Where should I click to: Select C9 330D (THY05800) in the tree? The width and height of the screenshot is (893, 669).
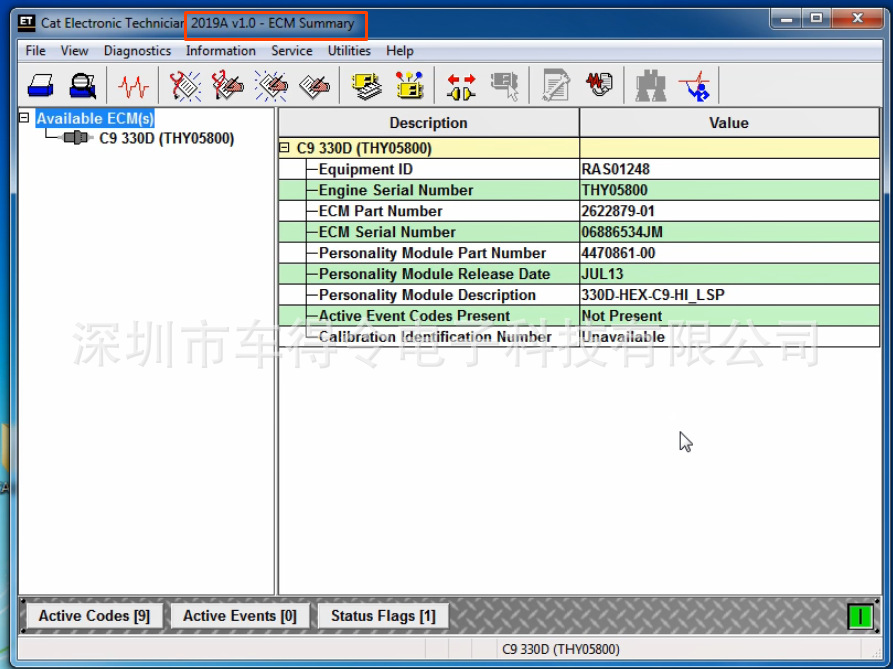pos(166,138)
